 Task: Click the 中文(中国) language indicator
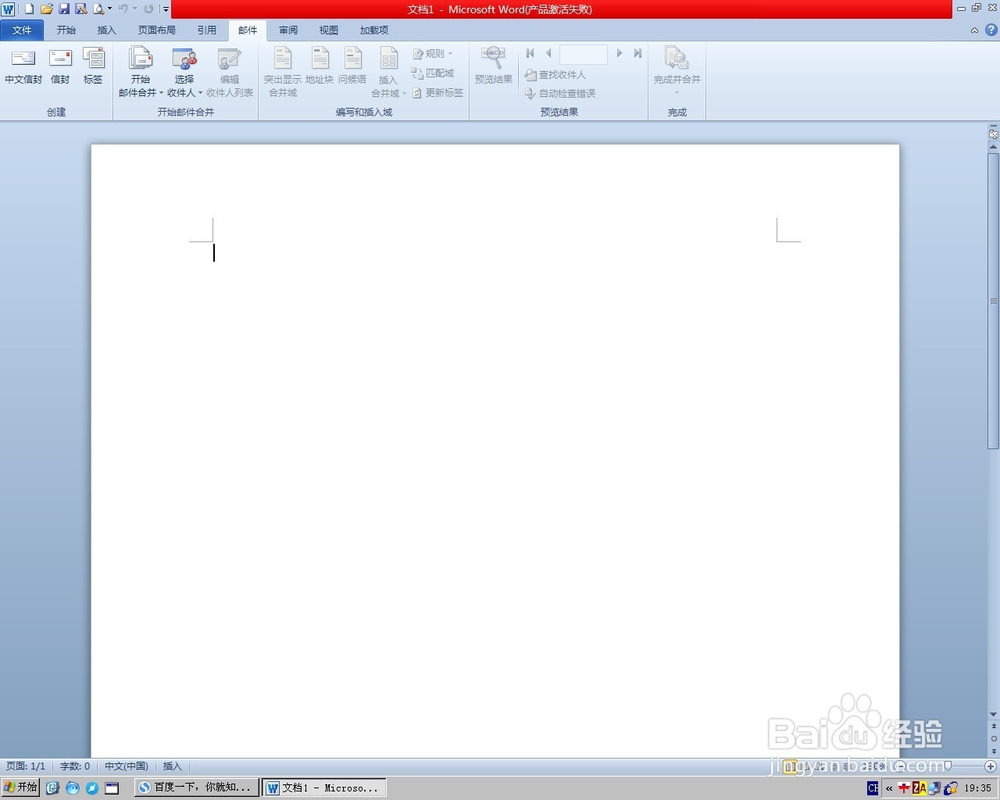point(126,766)
